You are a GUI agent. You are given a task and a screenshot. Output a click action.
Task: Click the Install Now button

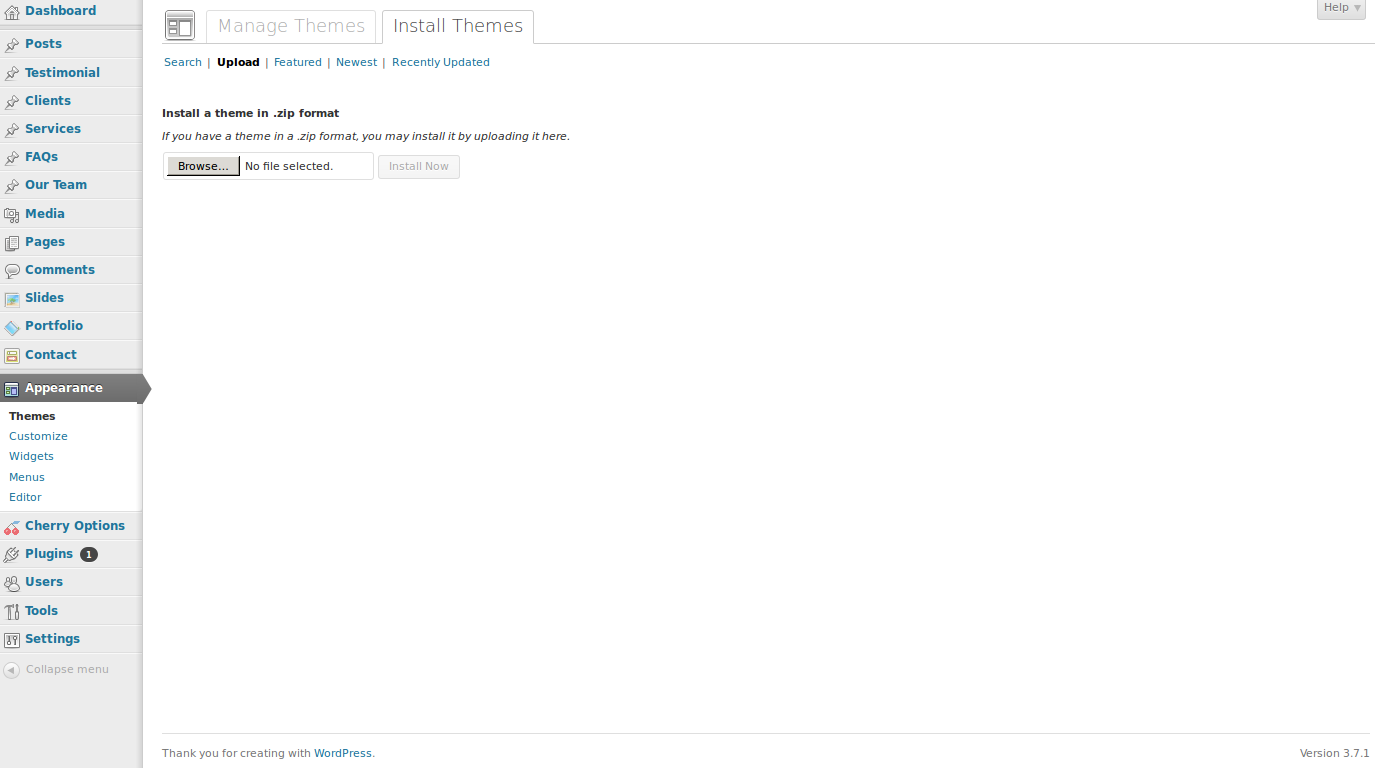click(x=419, y=166)
